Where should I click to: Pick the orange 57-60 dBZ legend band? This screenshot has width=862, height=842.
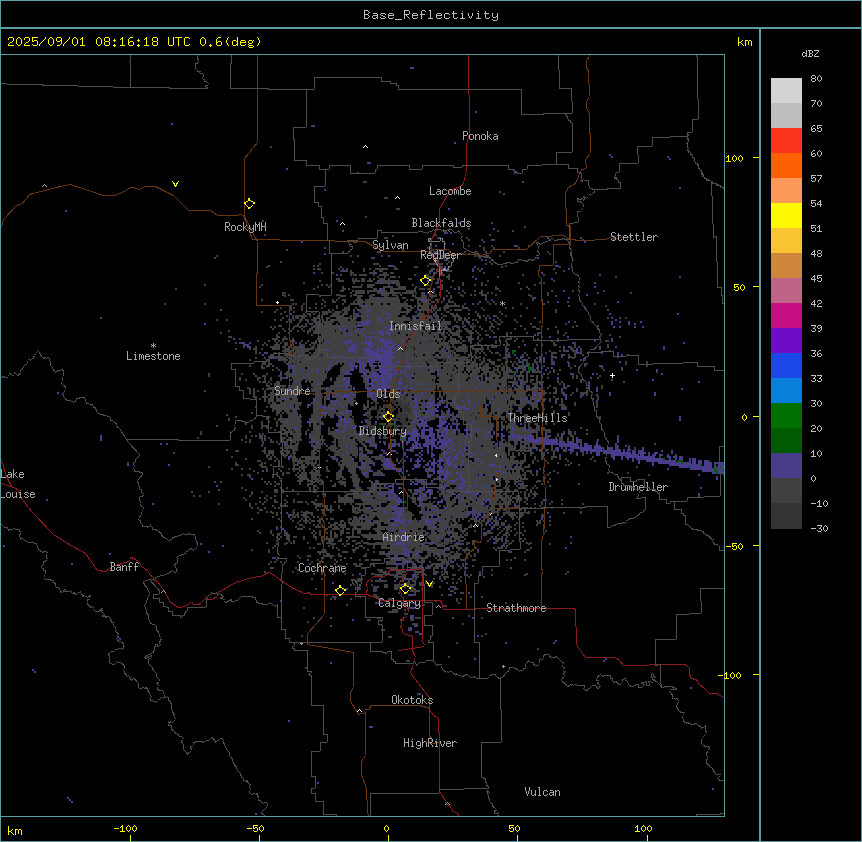click(786, 165)
